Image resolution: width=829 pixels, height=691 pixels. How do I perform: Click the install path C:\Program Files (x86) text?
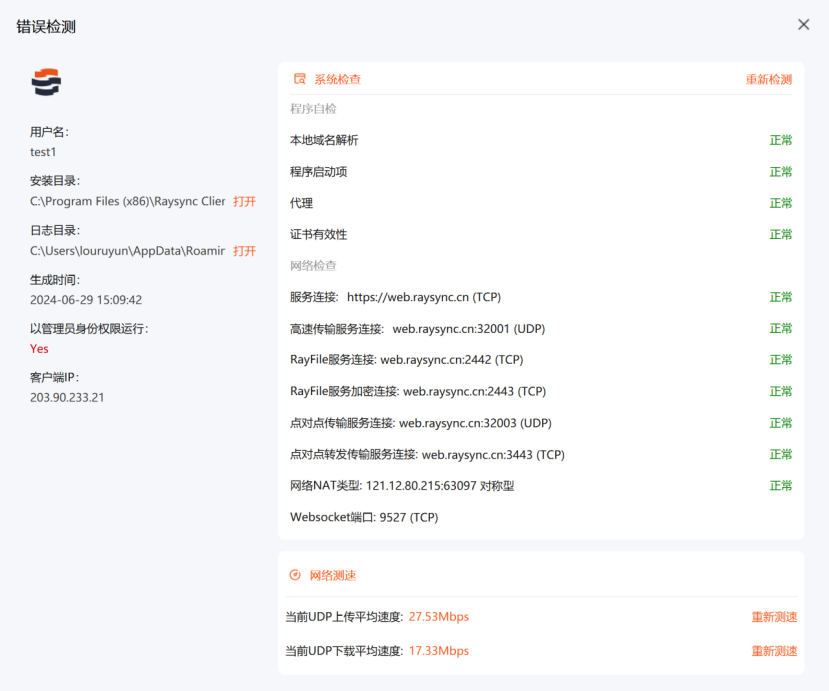tap(127, 201)
